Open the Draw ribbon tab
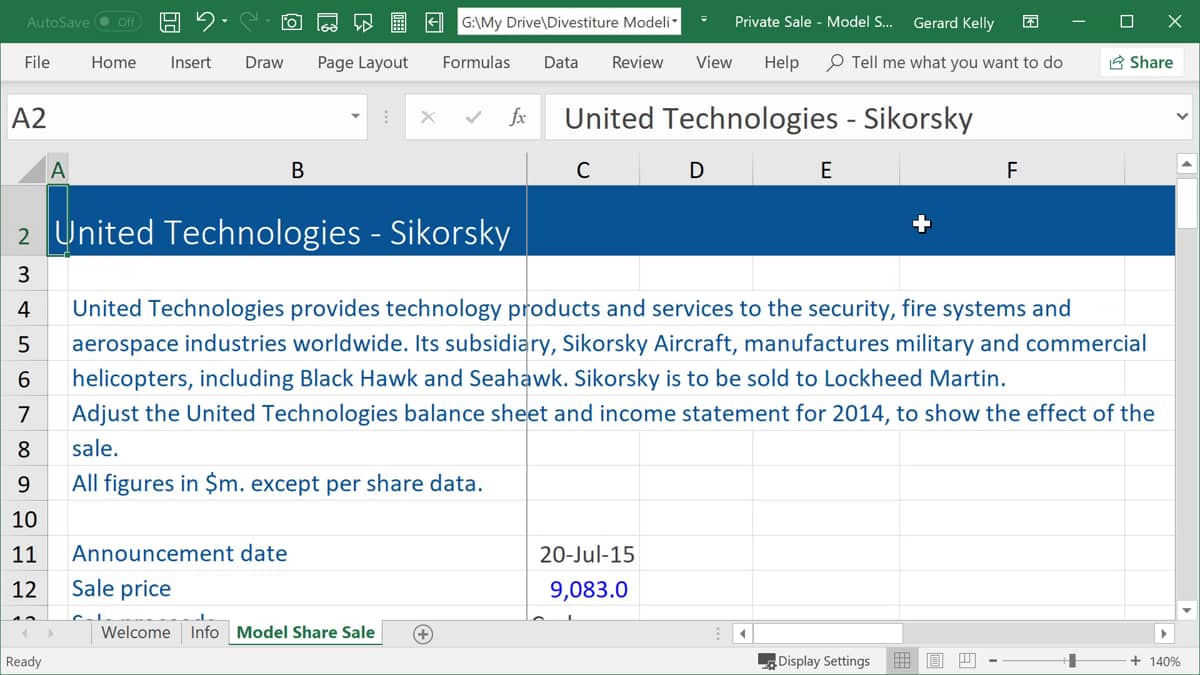This screenshot has width=1200, height=675. [x=264, y=62]
